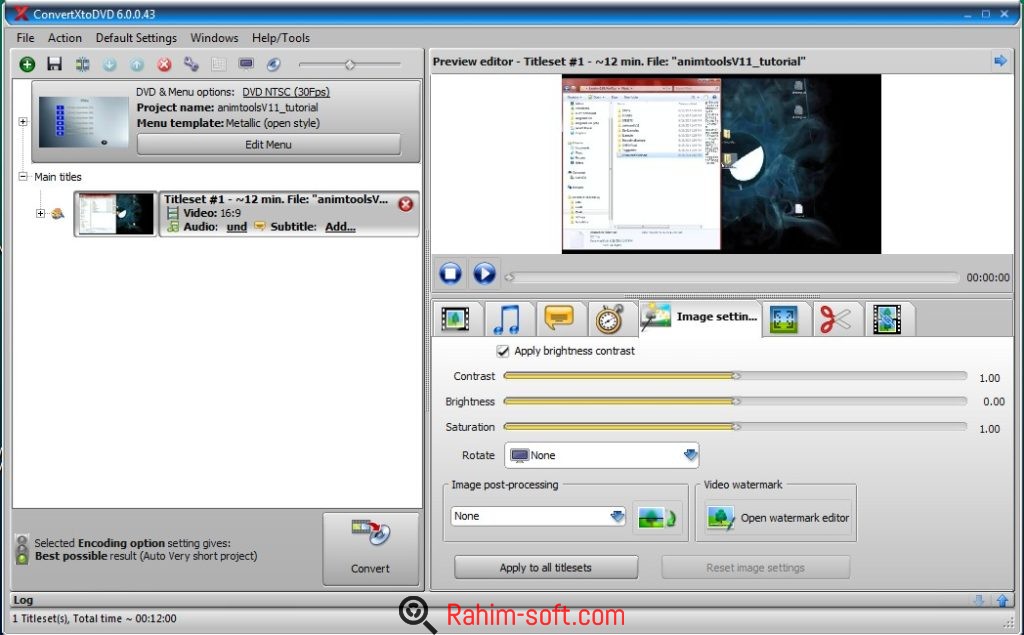Open the Default Settings menu

[x=136, y=38]
